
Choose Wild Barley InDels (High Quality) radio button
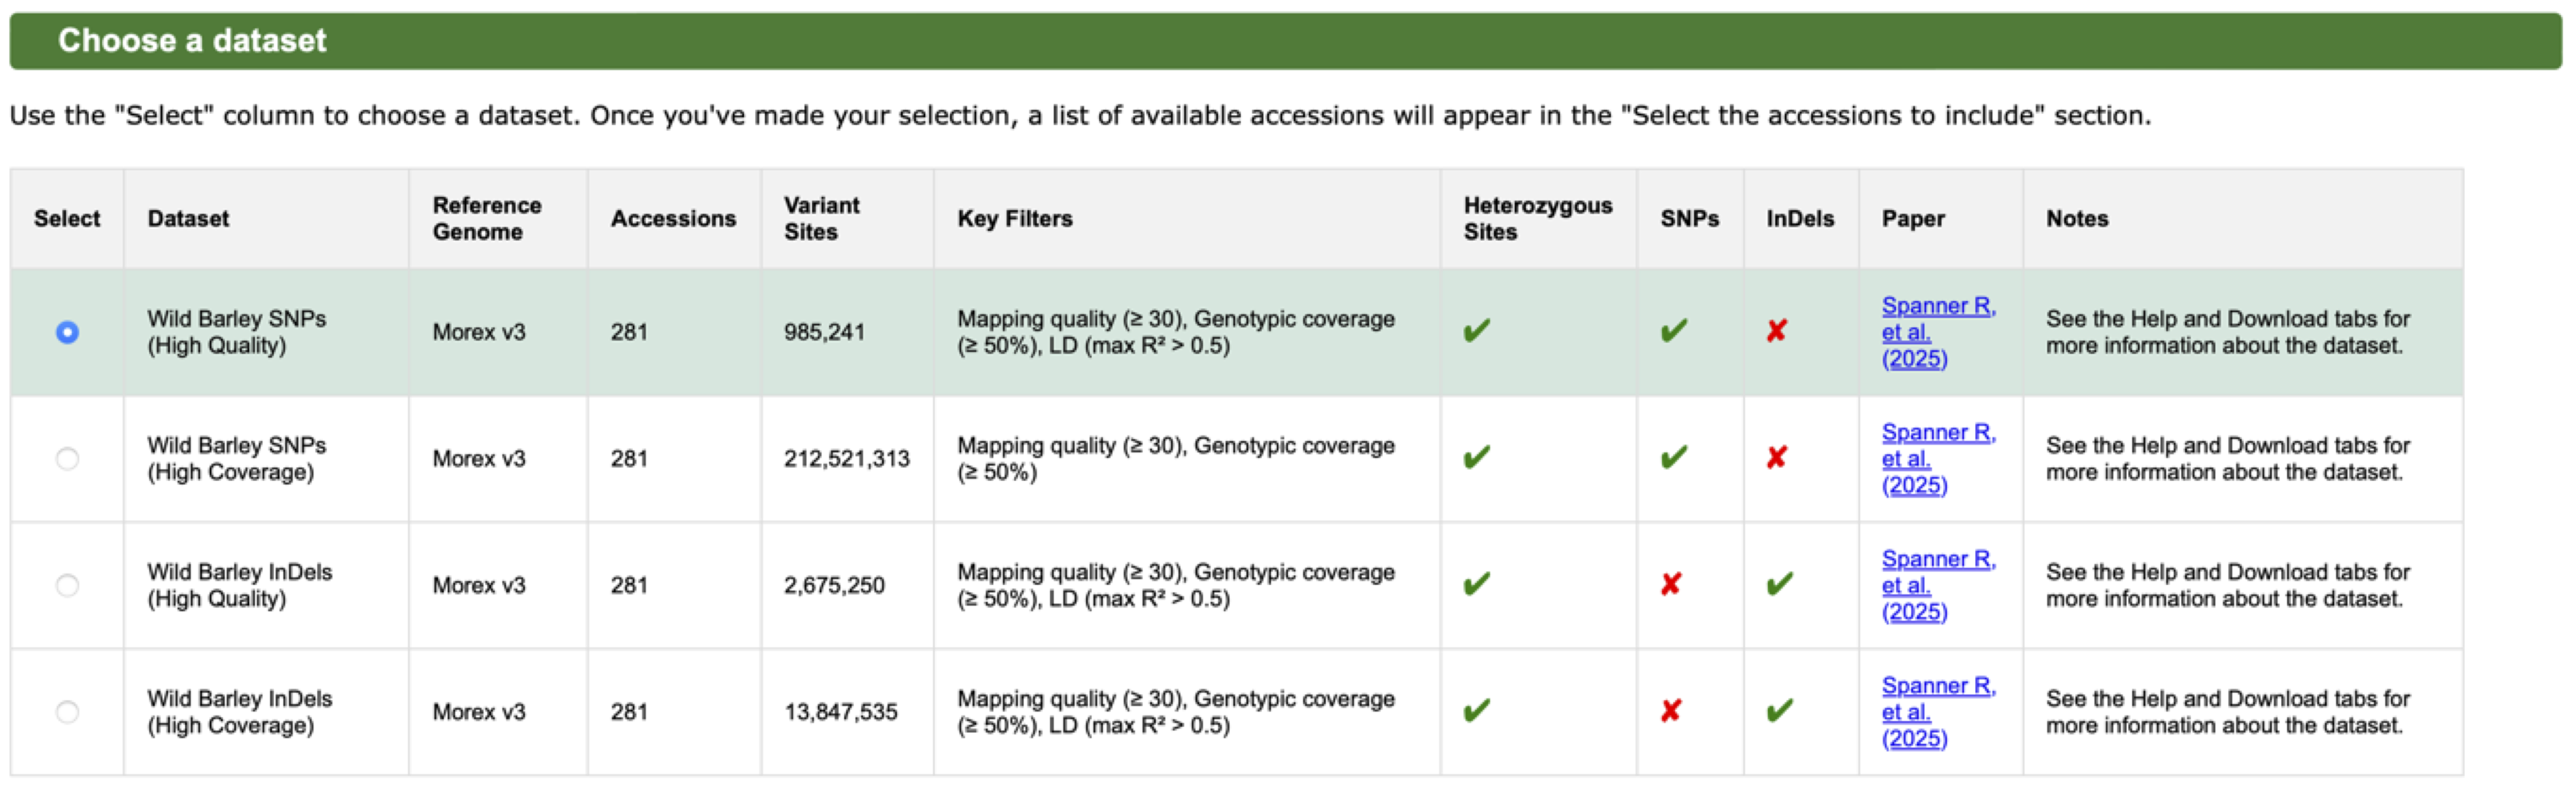pos(67,585)
